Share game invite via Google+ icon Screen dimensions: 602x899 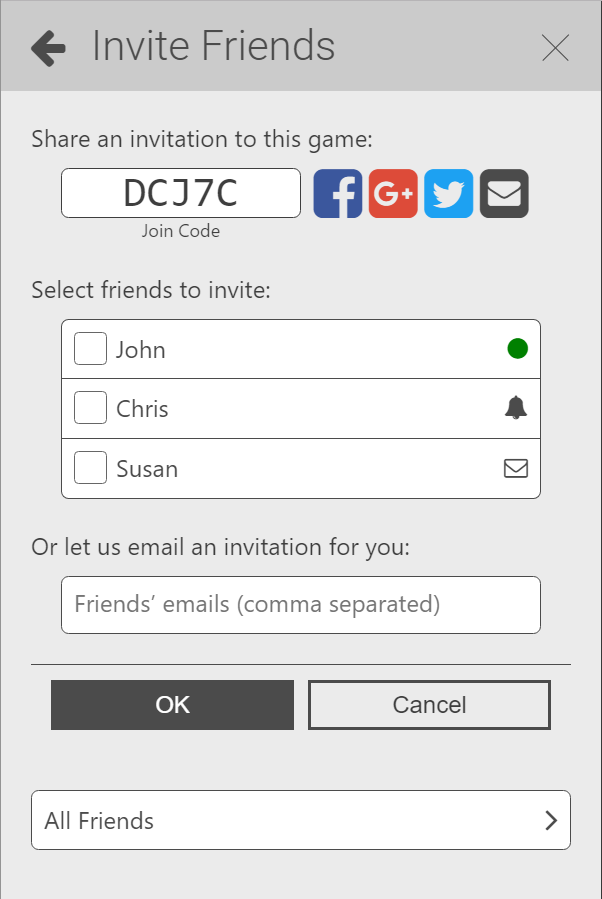pos(393,192)
